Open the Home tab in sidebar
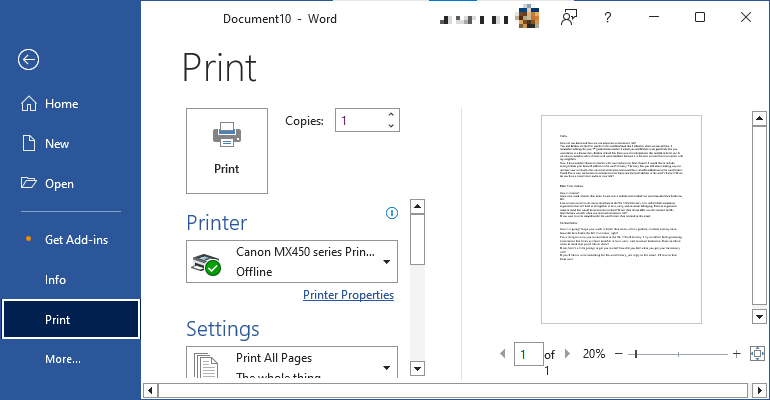 click(x=61, y=104)
